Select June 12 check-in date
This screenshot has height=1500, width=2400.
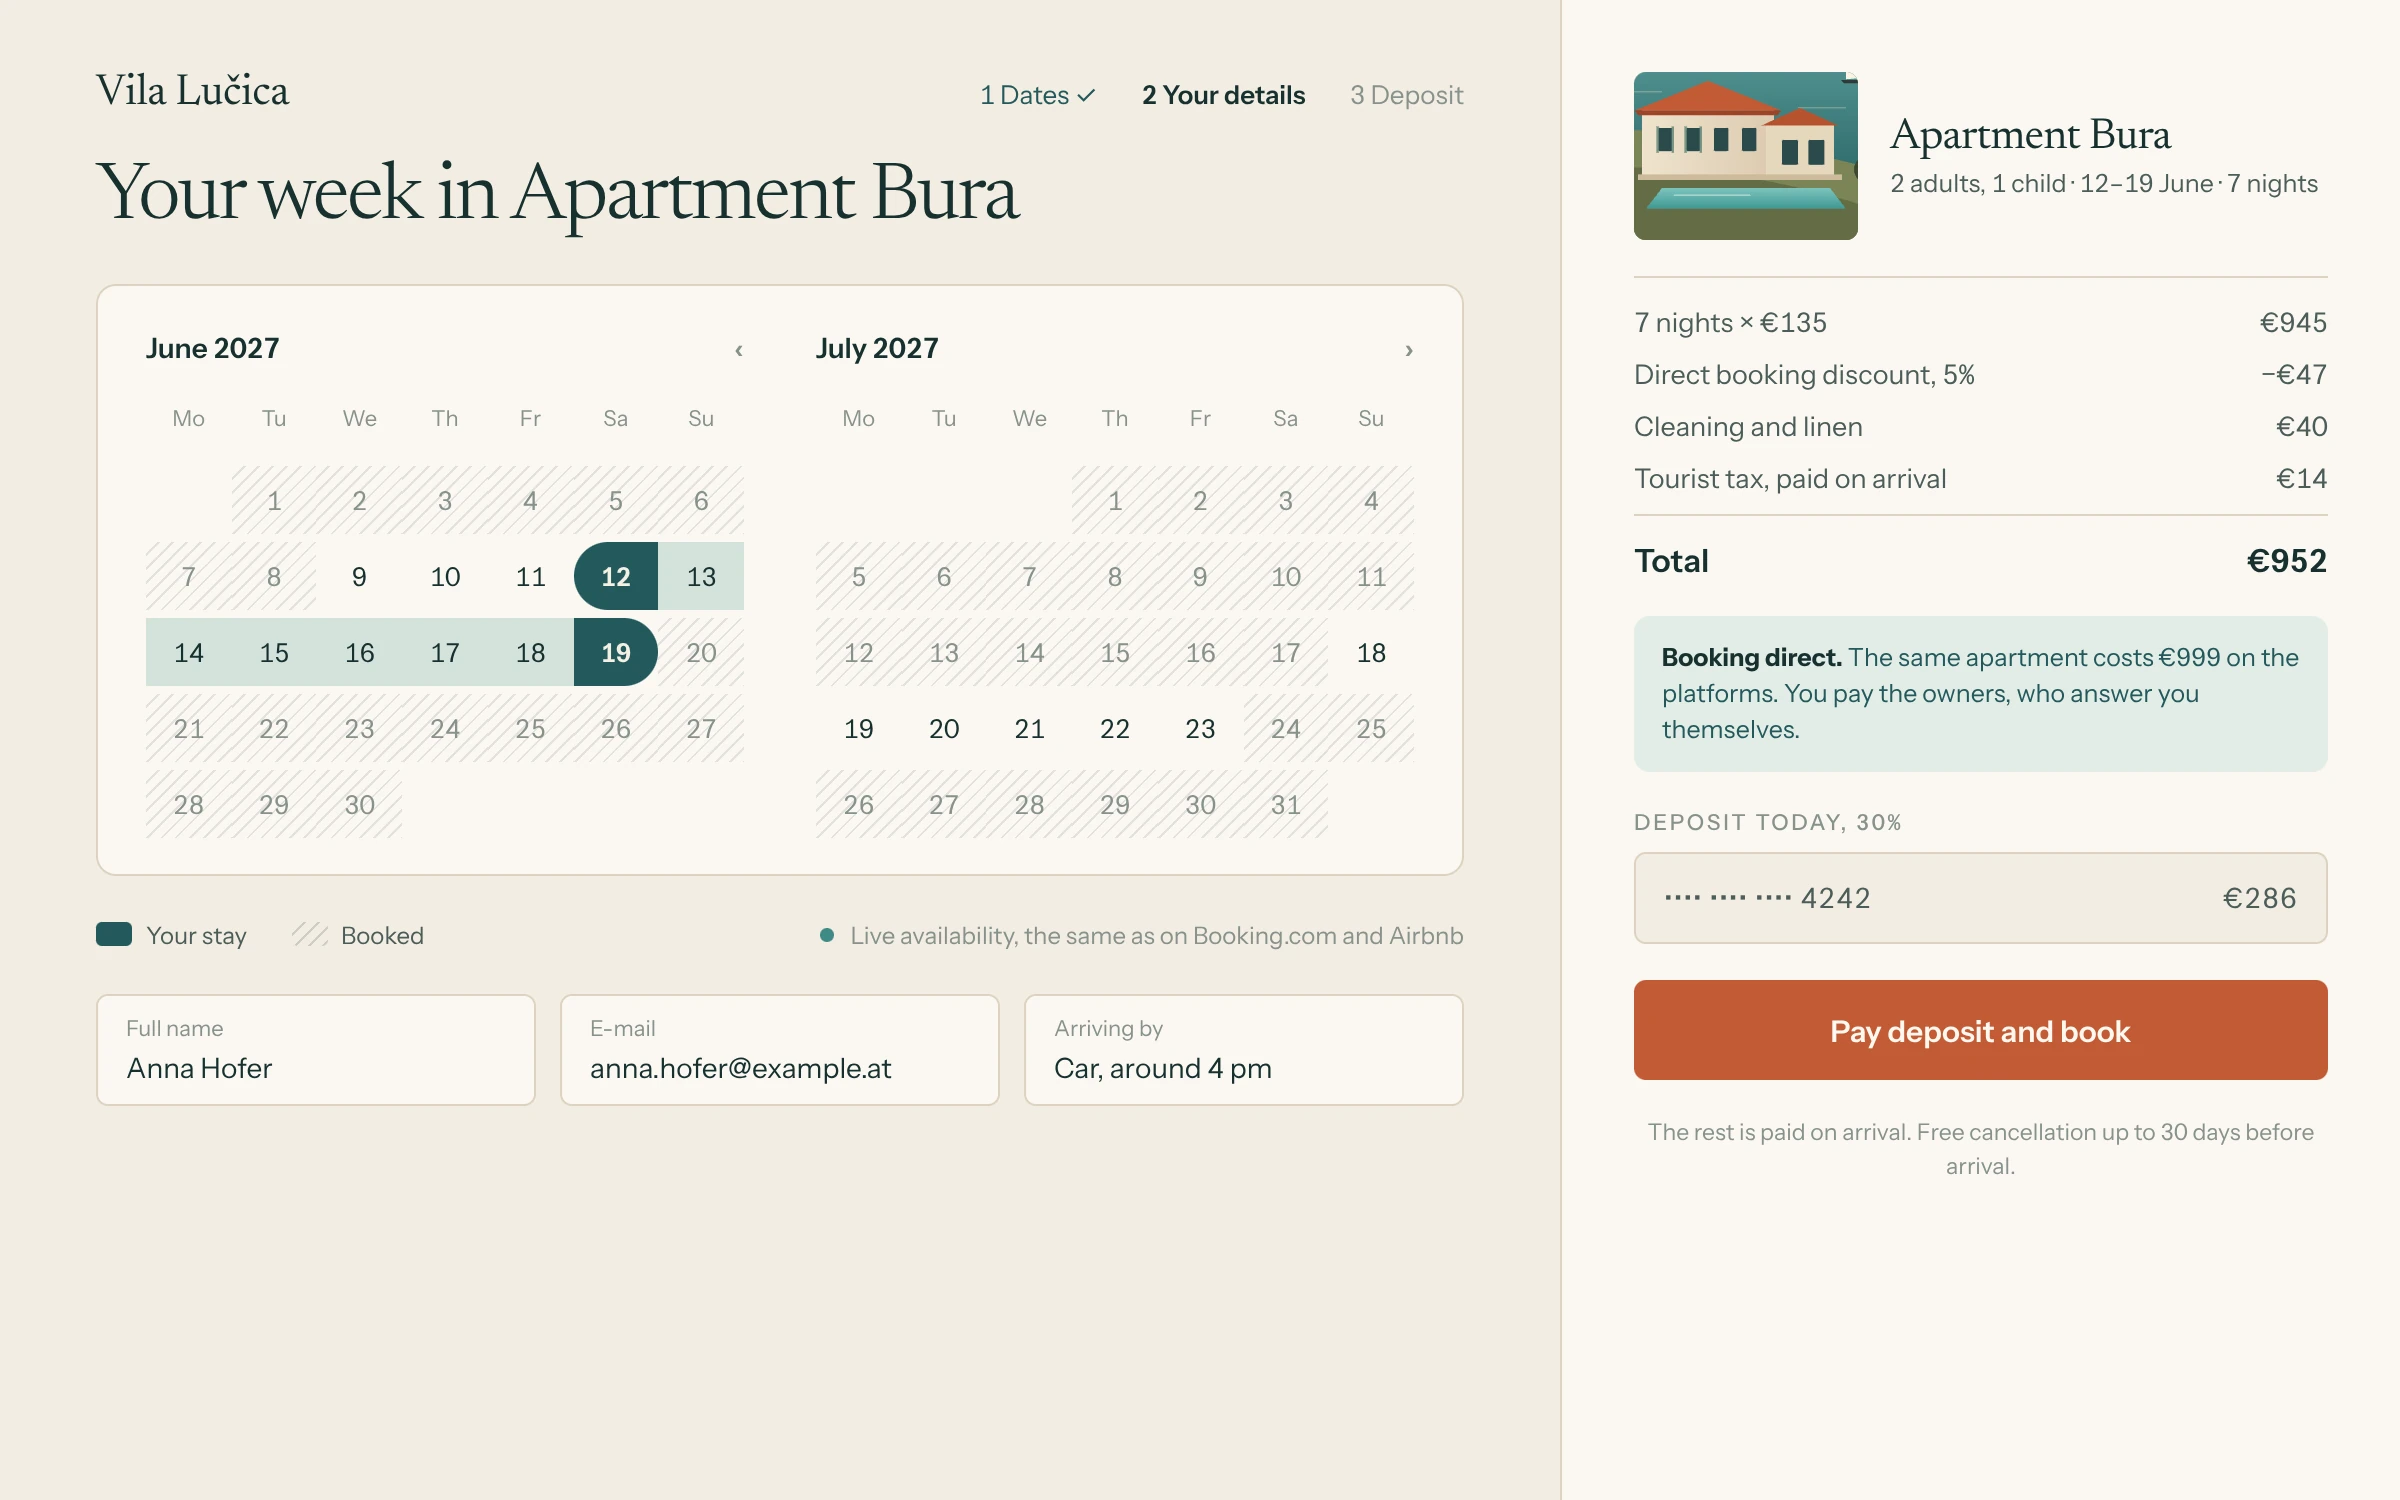tap(616, 576)
